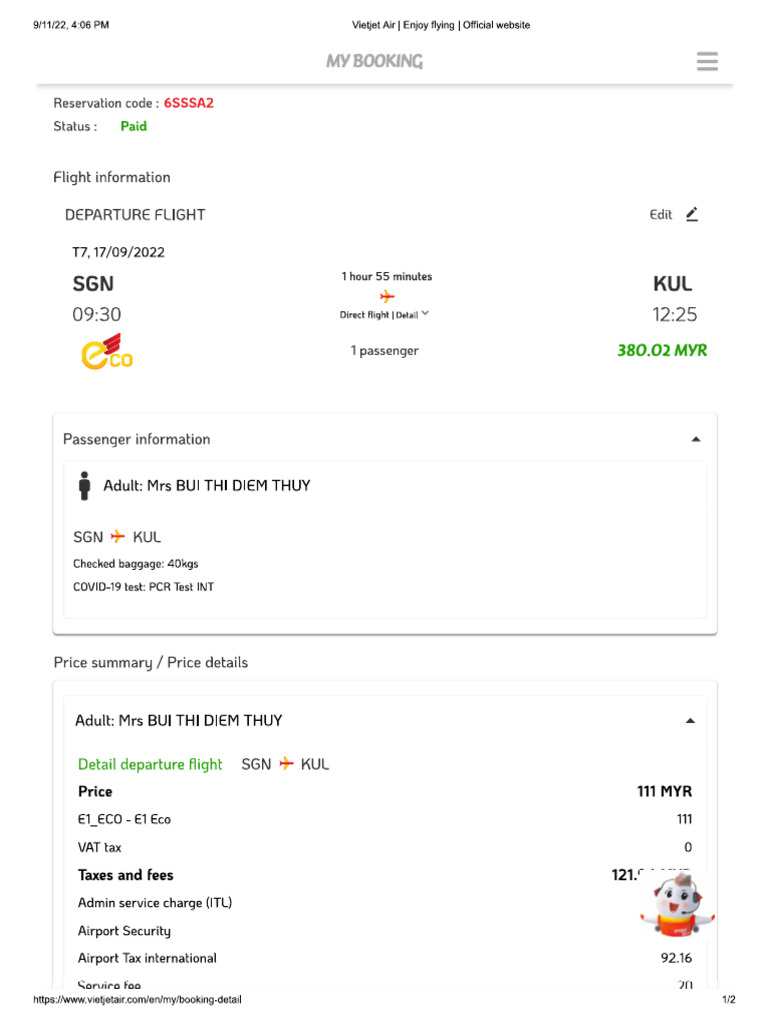
Task: Click reservation code 6SSSA2
Action: (188, 103)
